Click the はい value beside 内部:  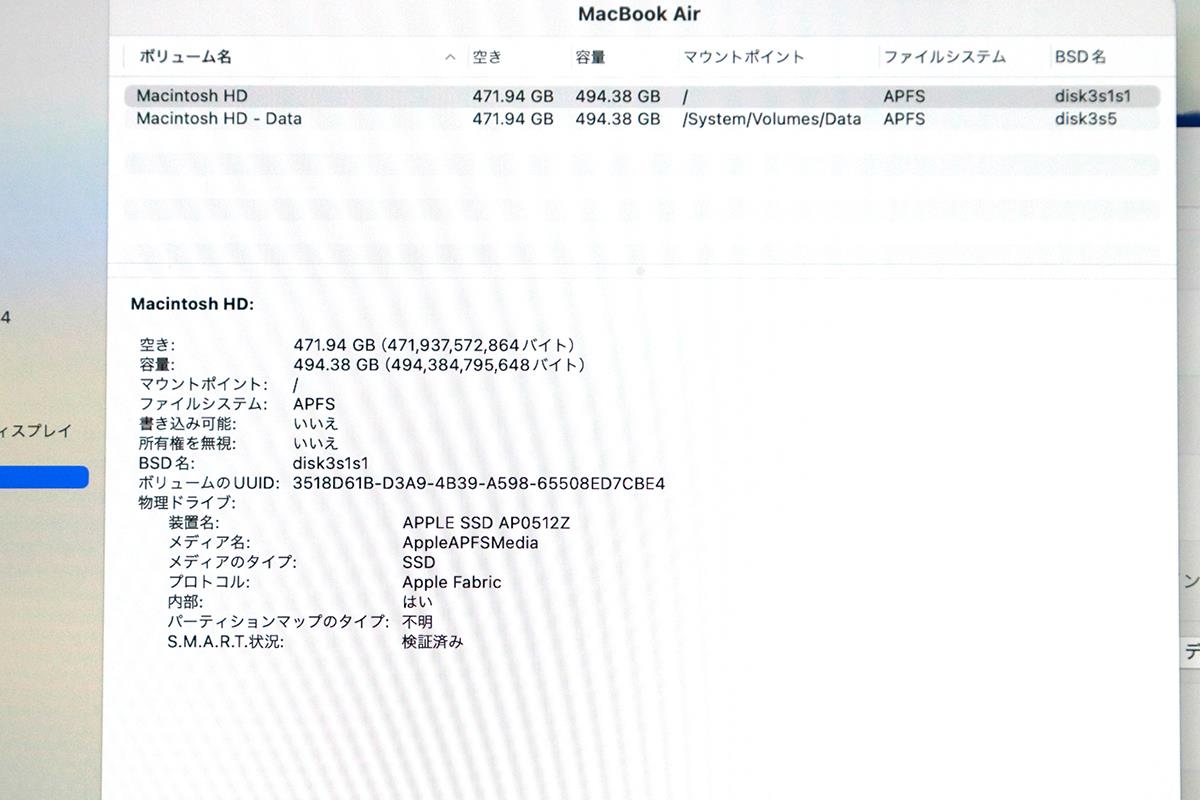[417, 602]
